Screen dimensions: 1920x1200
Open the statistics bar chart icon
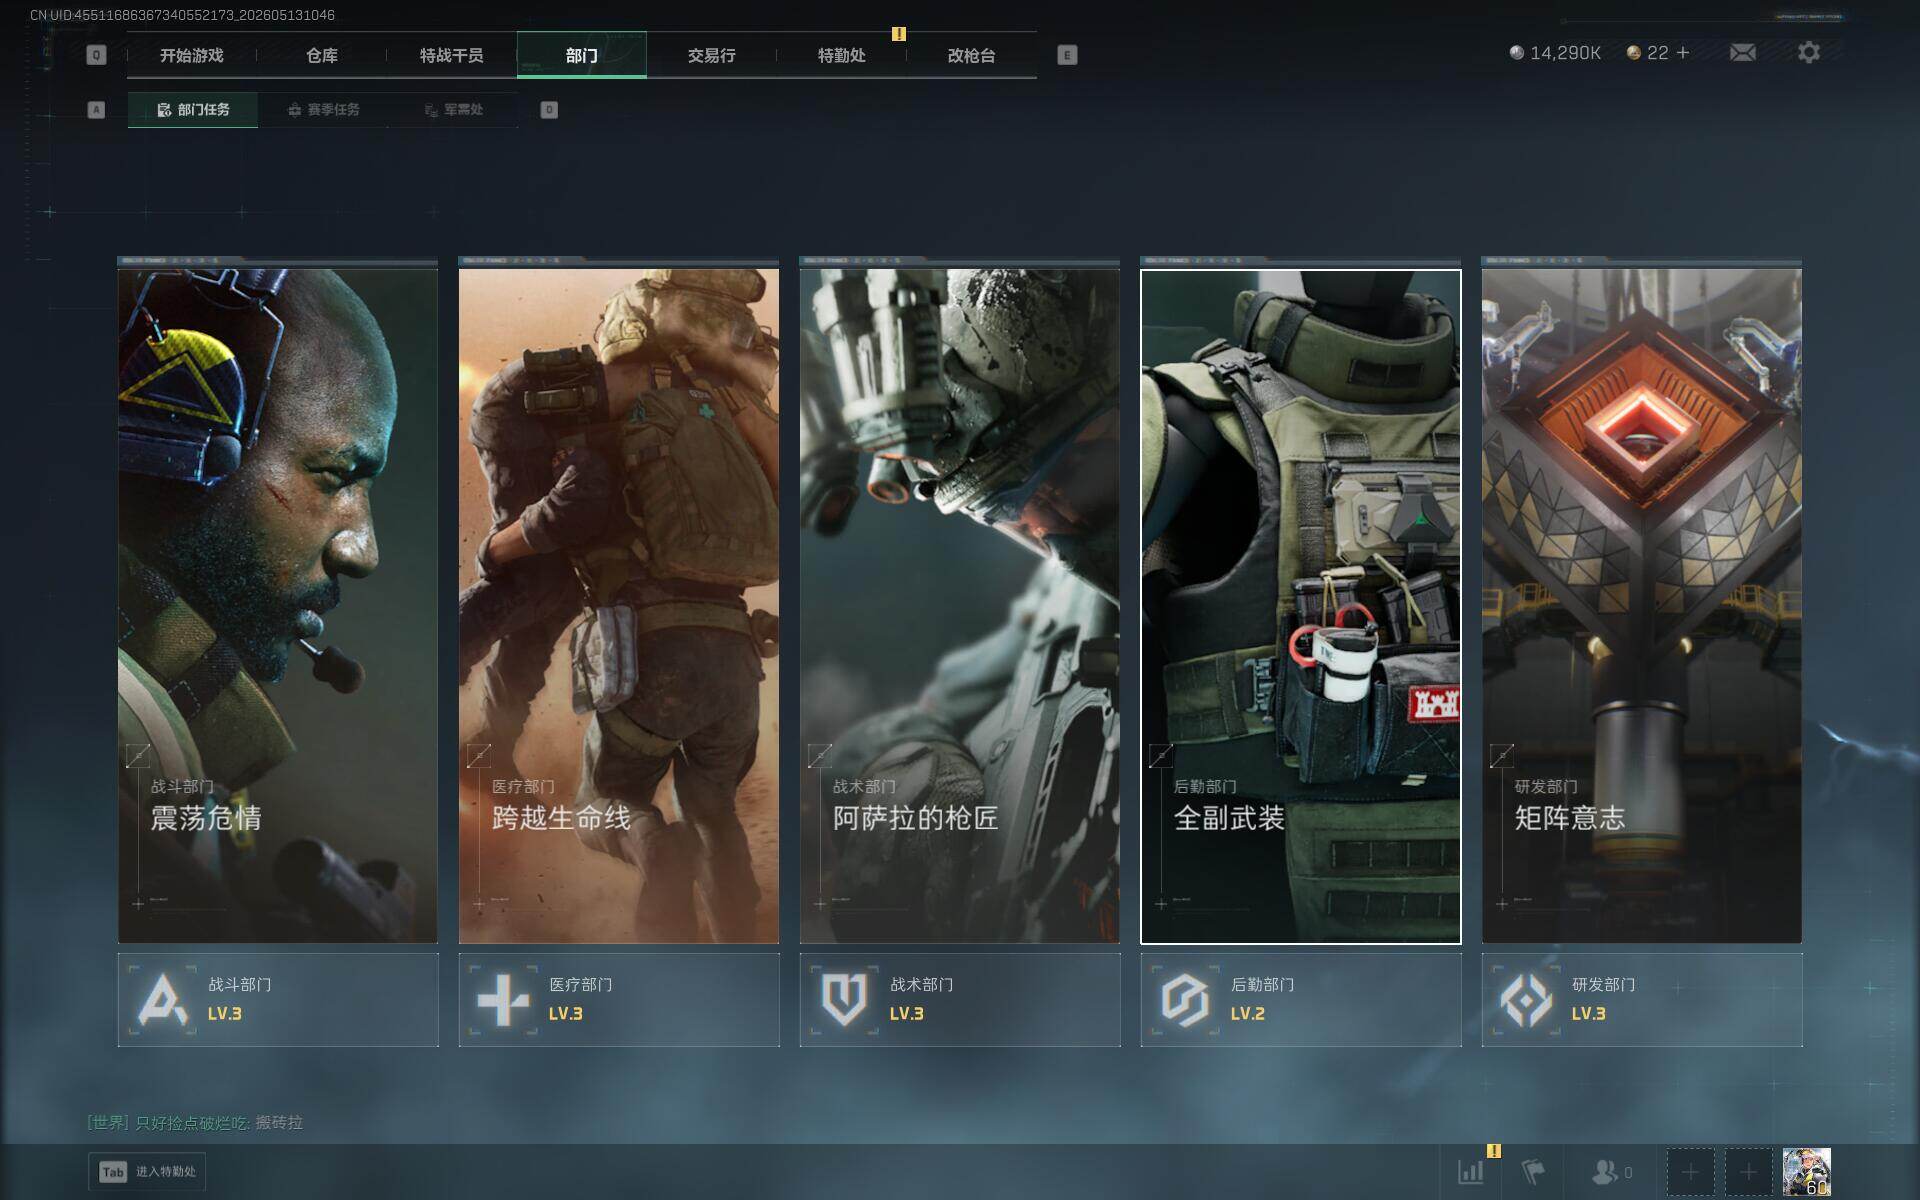pyautogui.click(x=1471, y=1172)
